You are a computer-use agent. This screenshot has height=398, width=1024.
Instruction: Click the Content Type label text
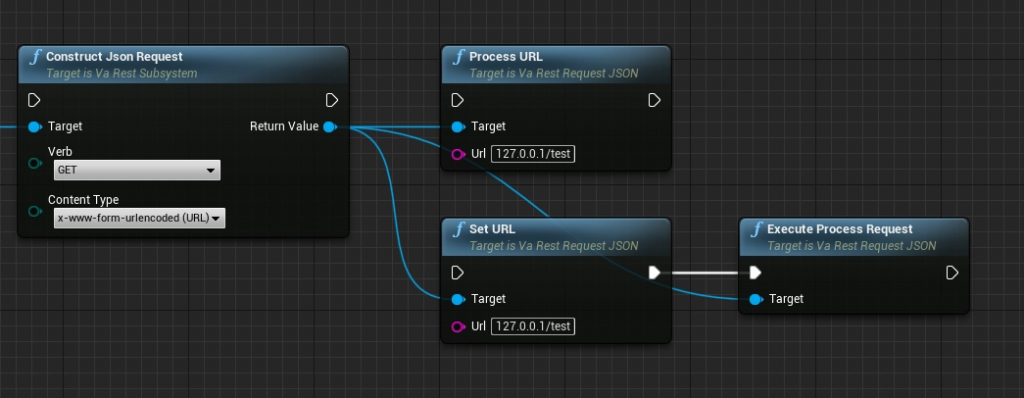(84, 200)
